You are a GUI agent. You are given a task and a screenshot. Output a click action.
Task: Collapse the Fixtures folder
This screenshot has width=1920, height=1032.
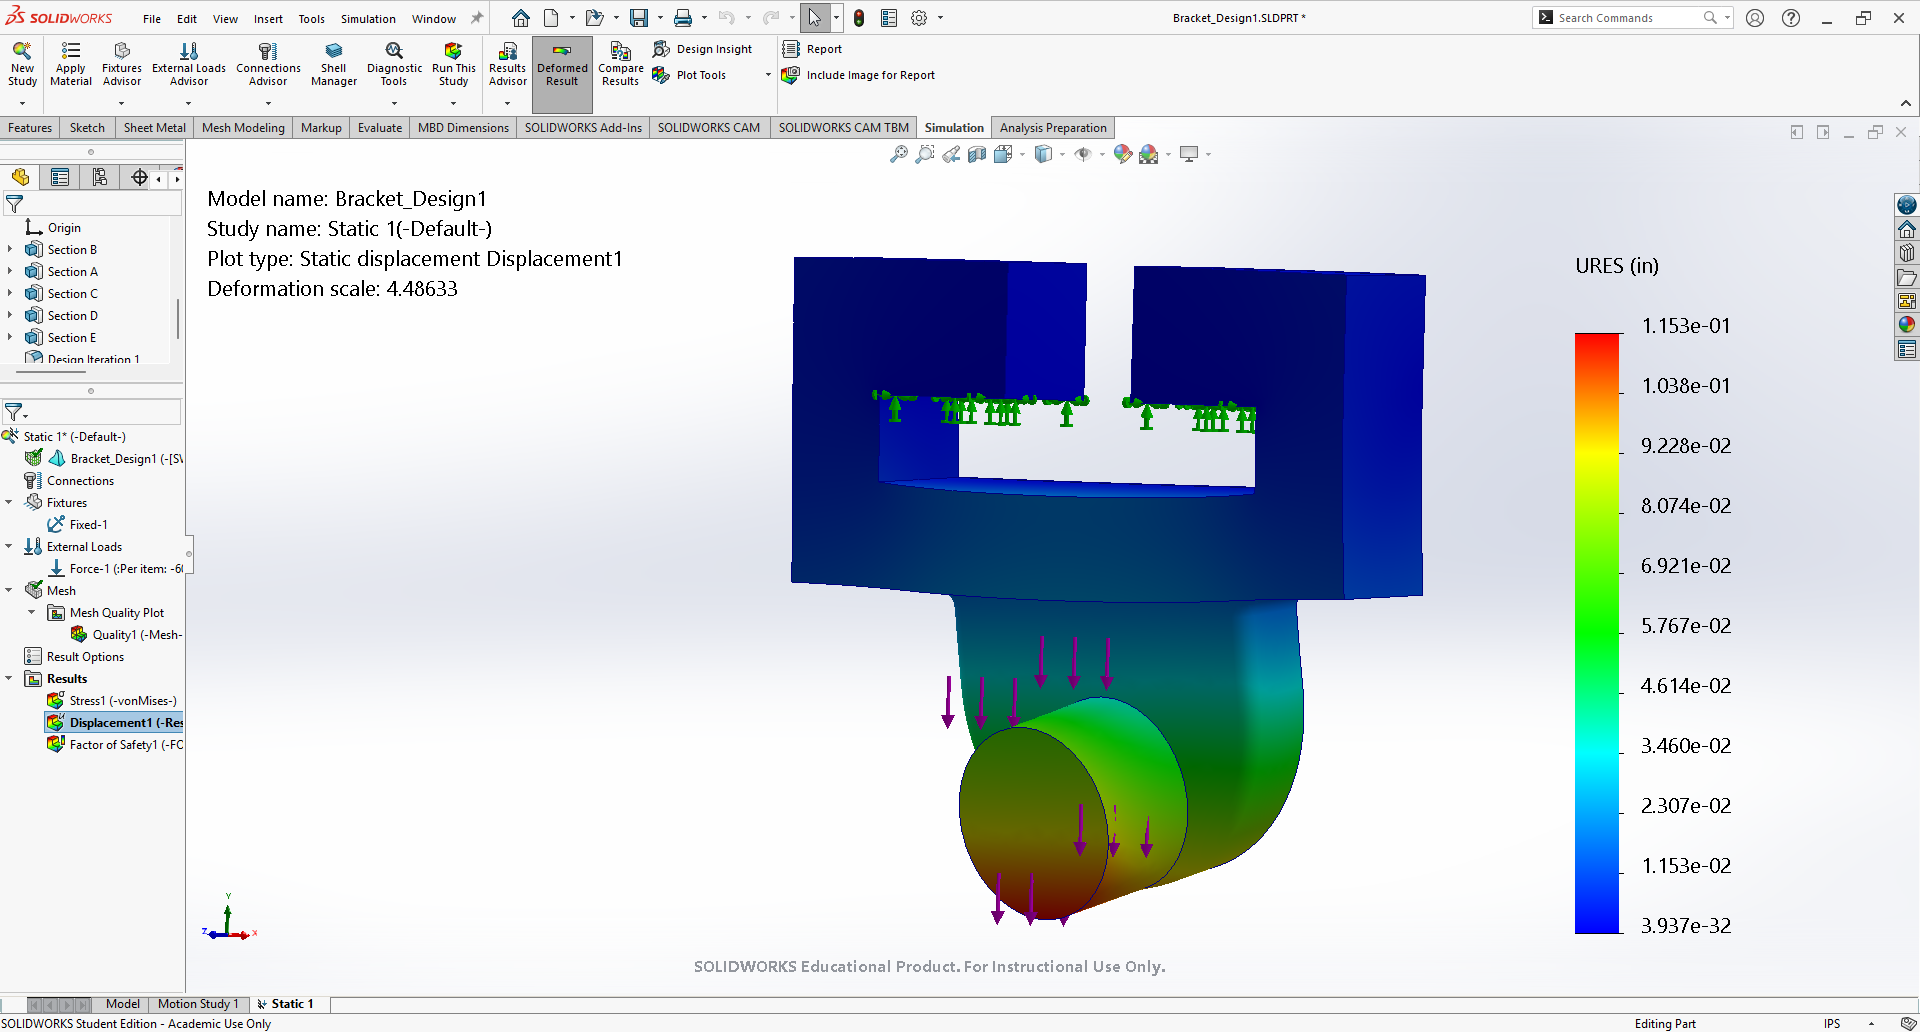tap(9, 503)
